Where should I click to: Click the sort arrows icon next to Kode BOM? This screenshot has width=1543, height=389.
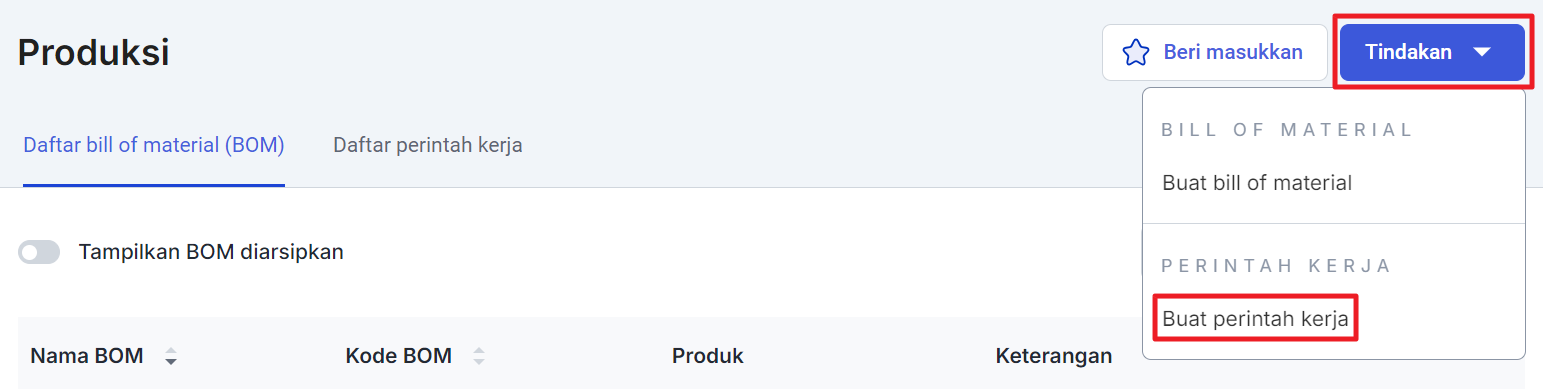point(479,356)
